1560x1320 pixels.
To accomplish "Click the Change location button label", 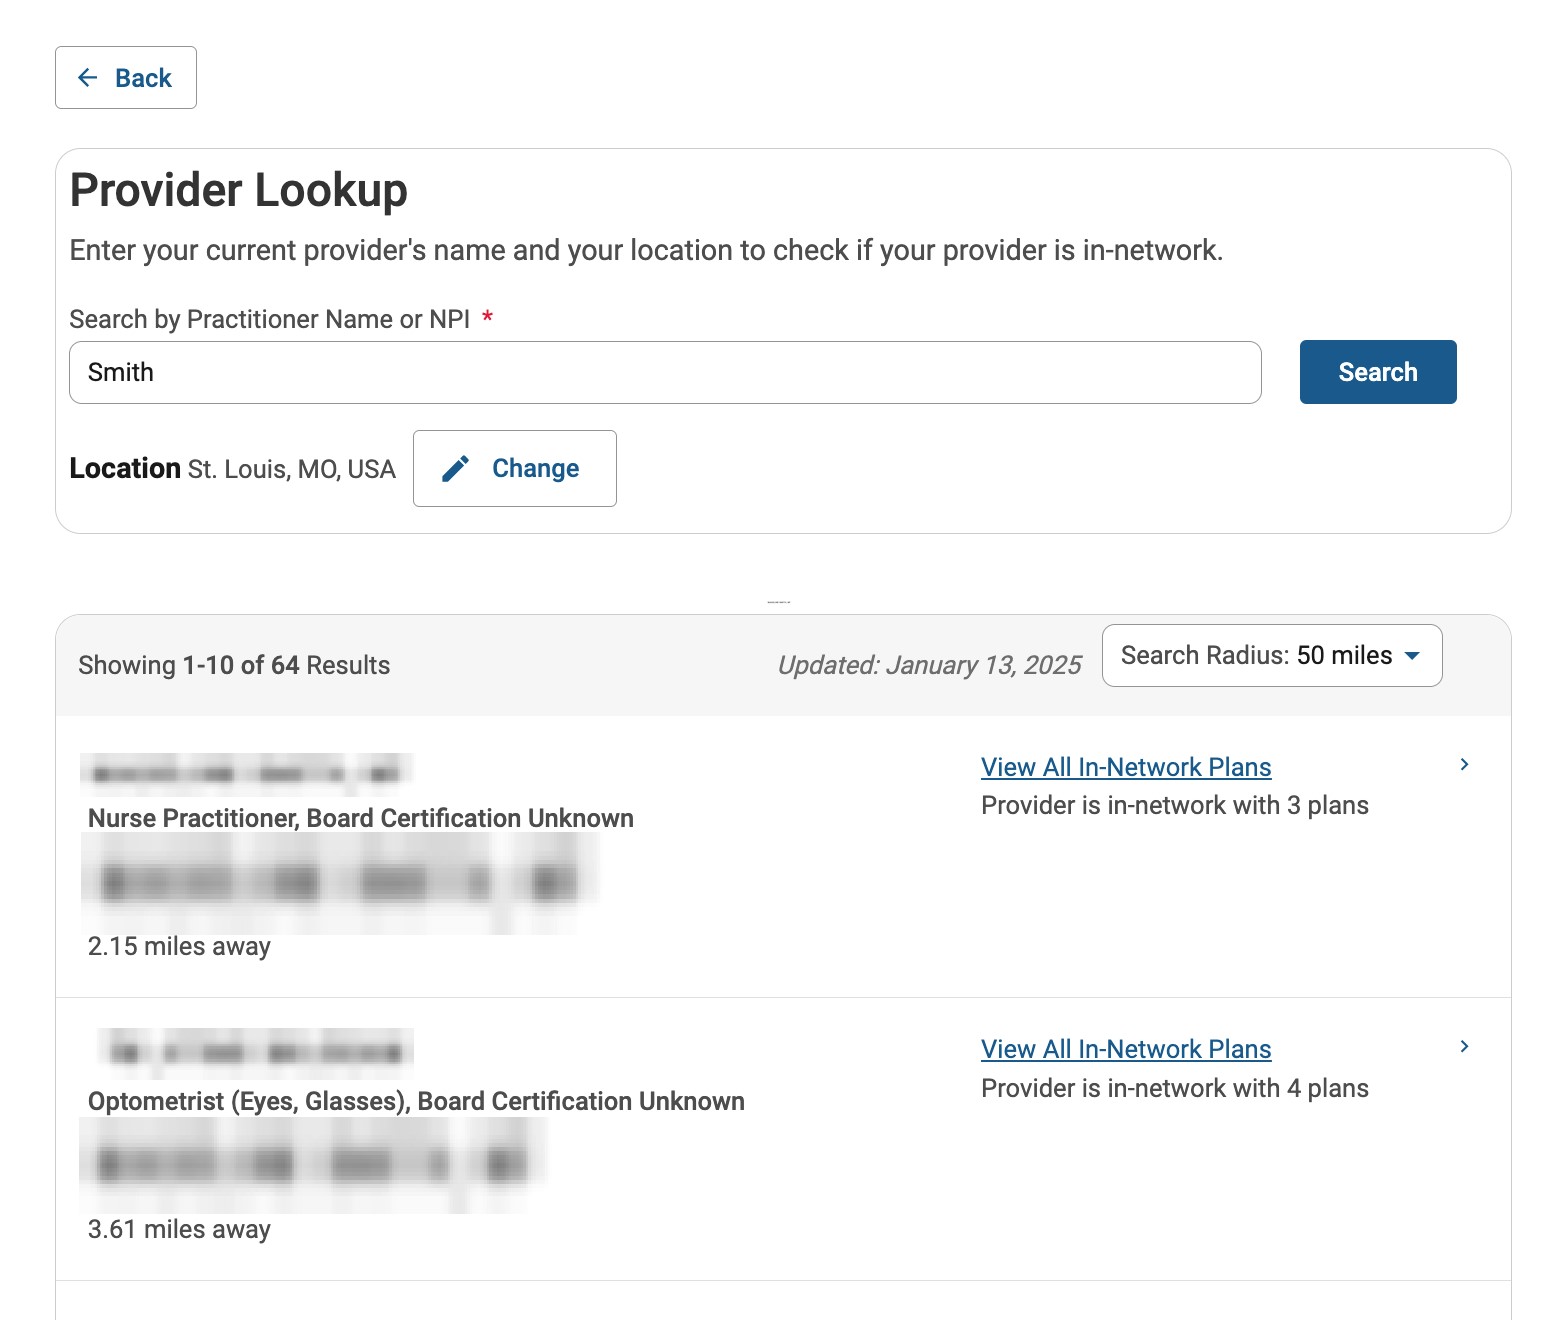I will click(535, 469).
